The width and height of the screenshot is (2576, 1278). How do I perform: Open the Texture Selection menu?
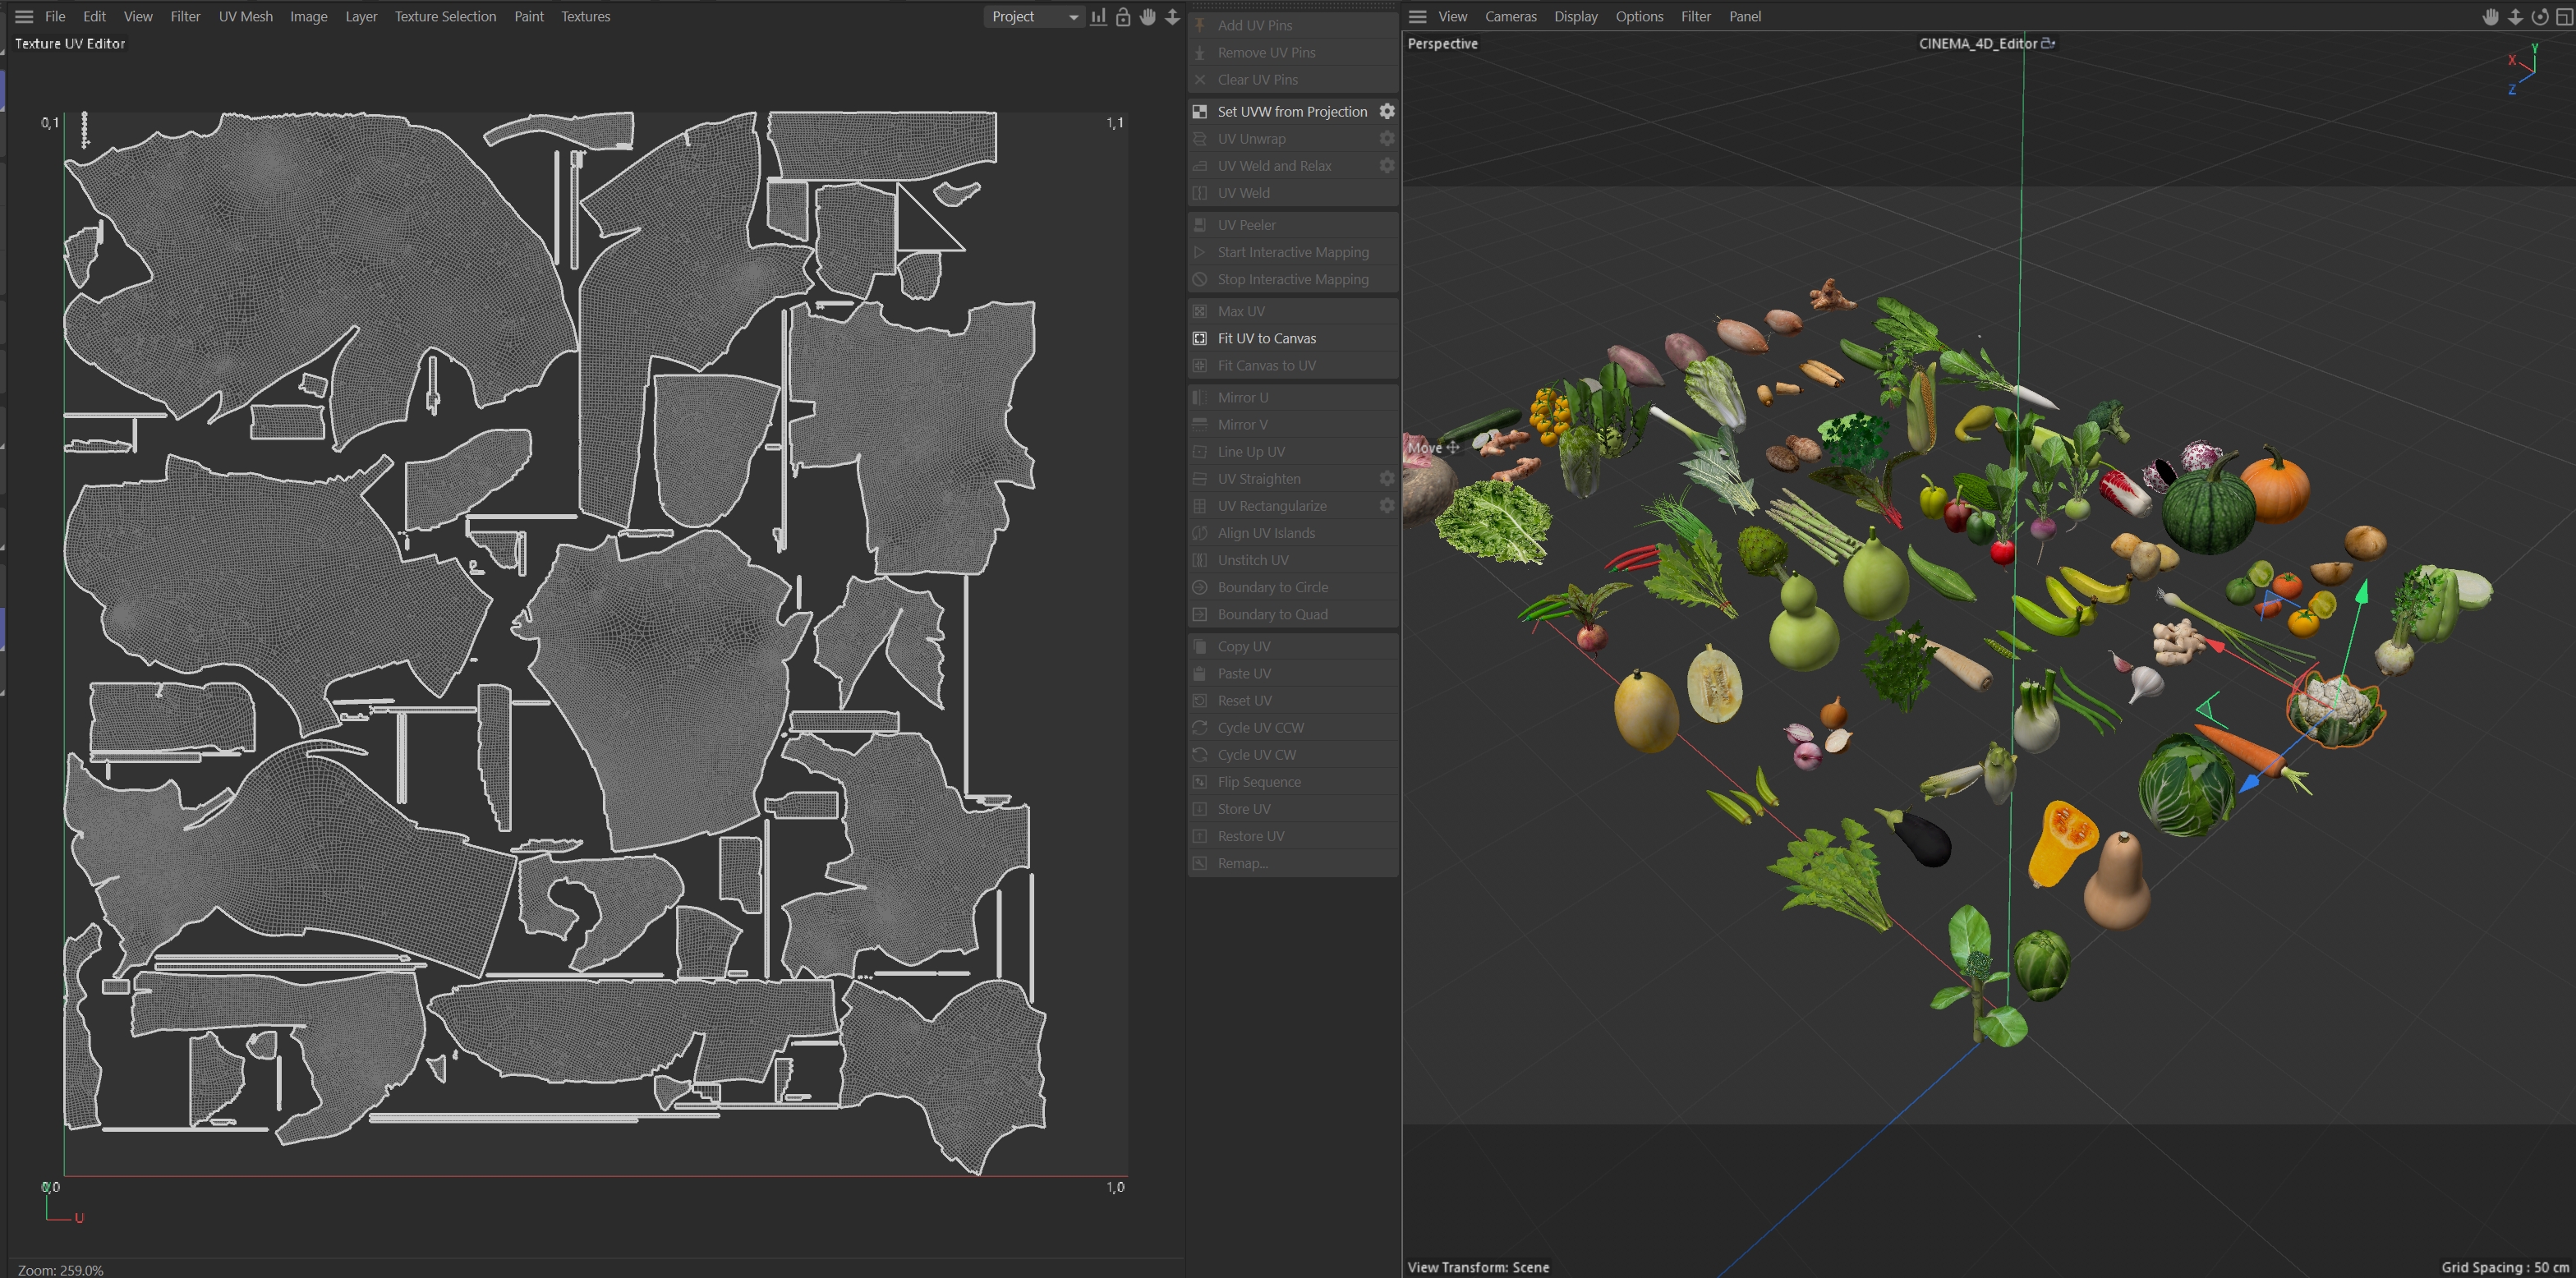pyautogui.click(x=445, y=16)
